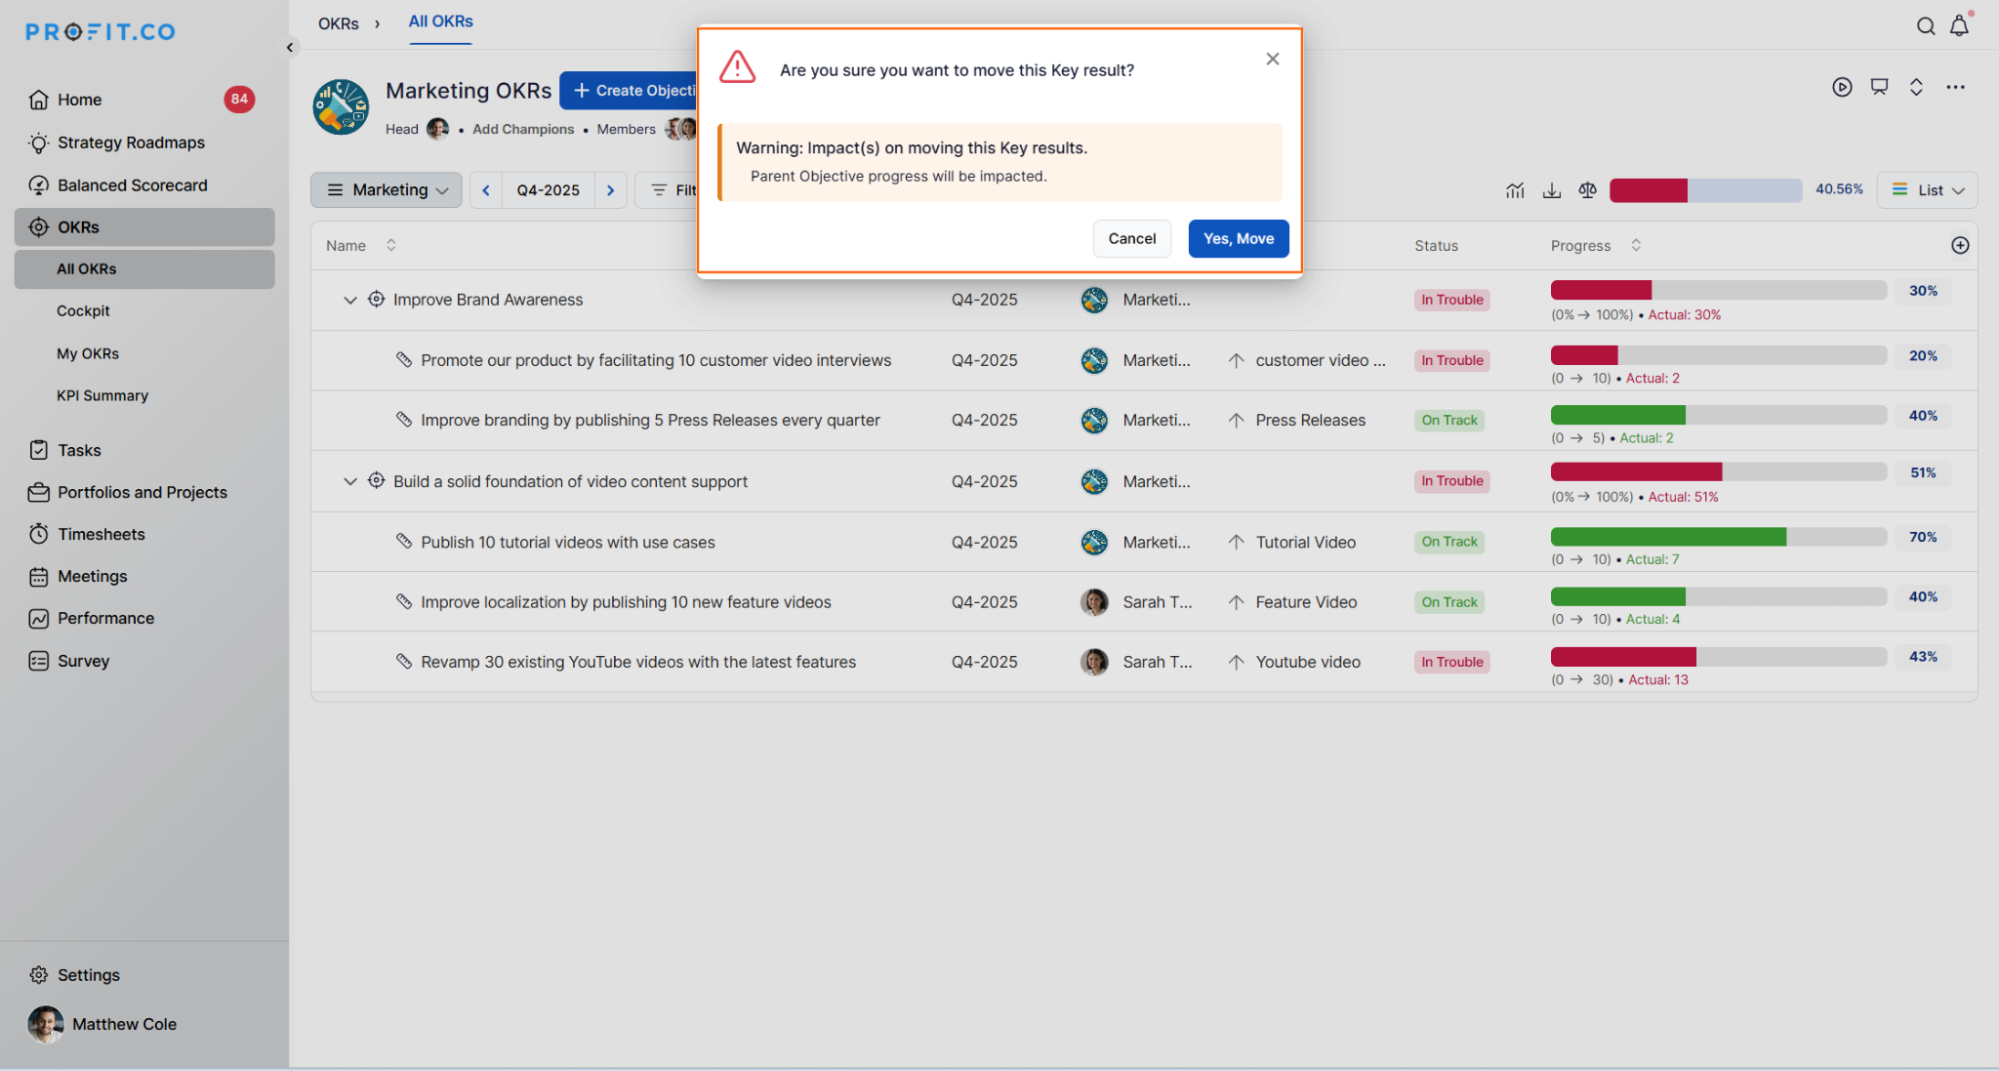Sort table by Progress column

(x=1636, y=245)
